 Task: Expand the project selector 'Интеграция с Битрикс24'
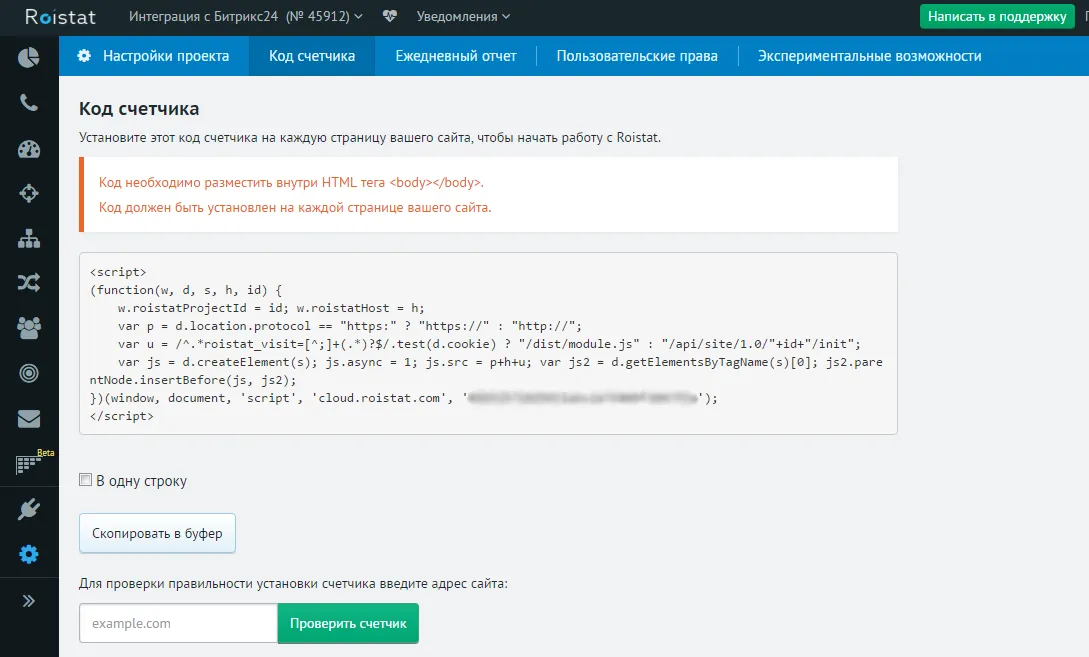[246, 16]
